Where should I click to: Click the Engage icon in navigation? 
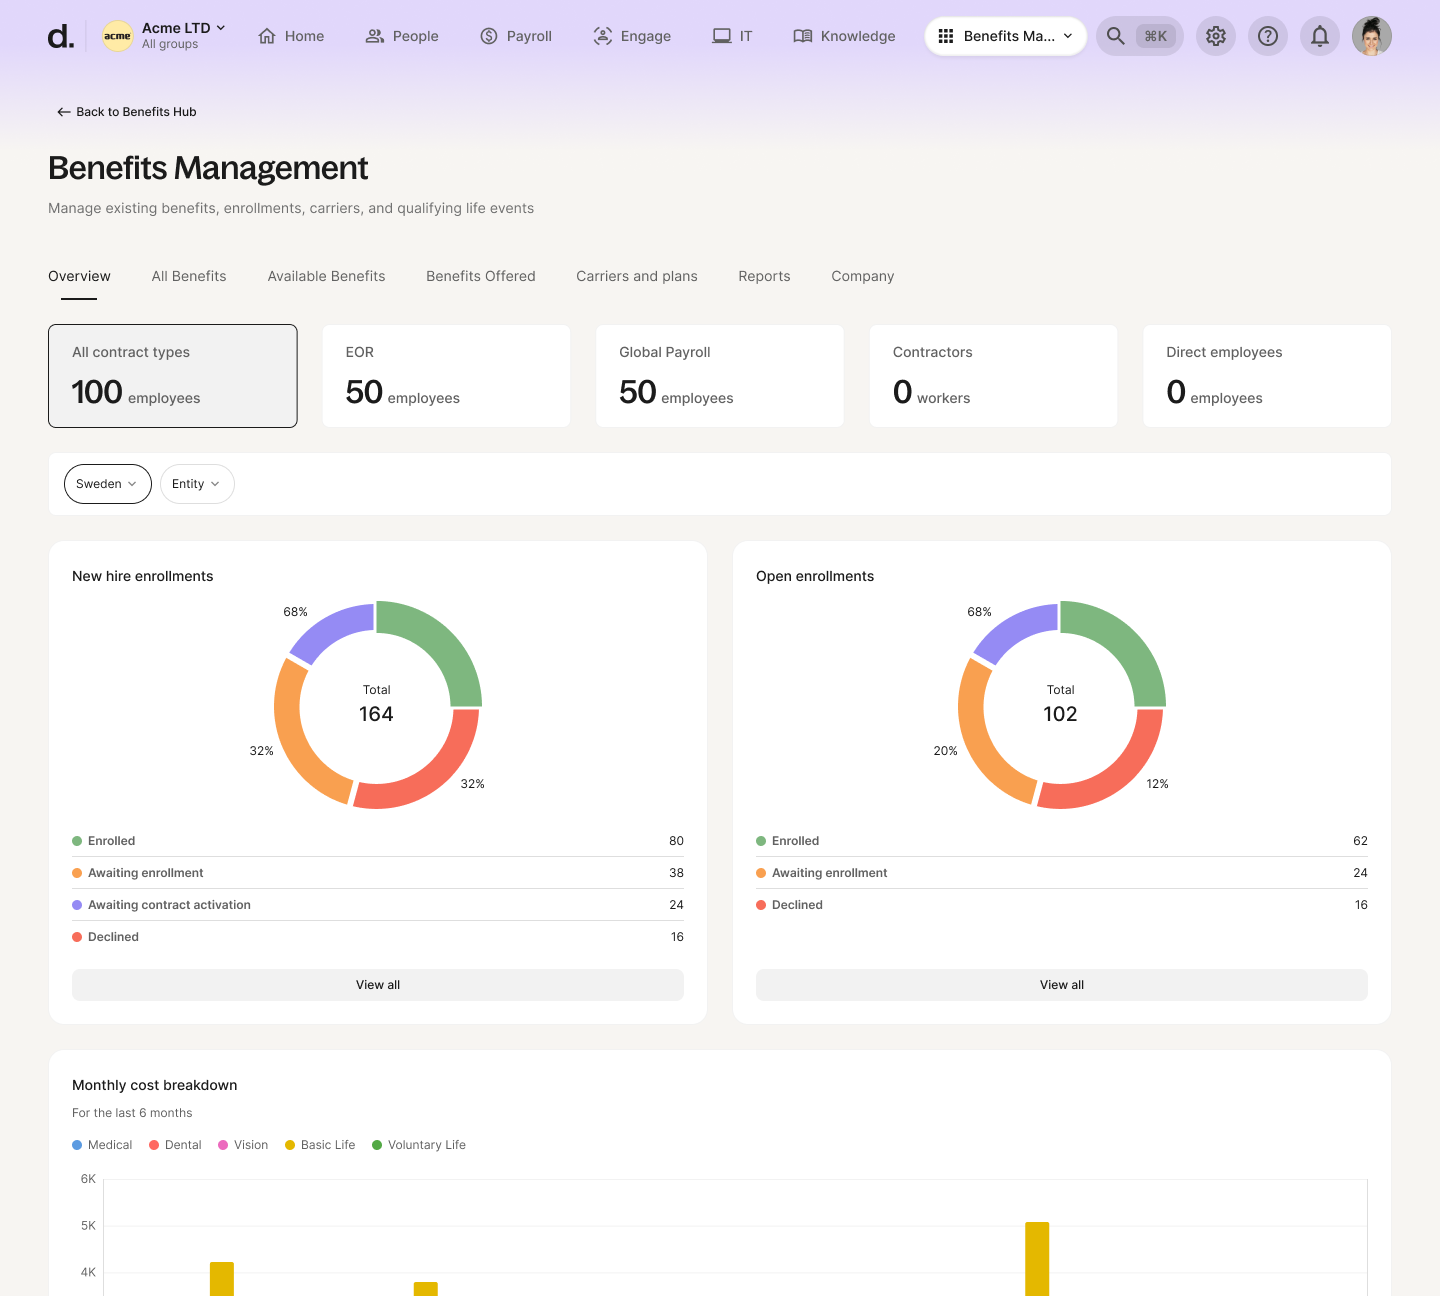(x=603, y=36)
